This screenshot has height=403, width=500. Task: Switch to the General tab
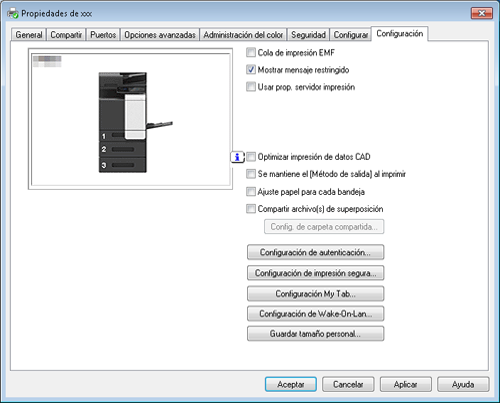[x=29, y=35]
